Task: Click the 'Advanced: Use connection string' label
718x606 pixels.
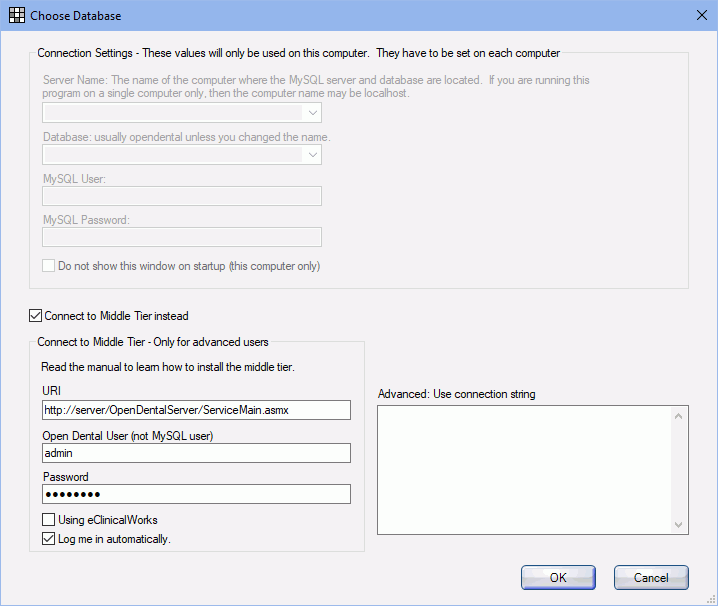Action: tap(457, 394)
